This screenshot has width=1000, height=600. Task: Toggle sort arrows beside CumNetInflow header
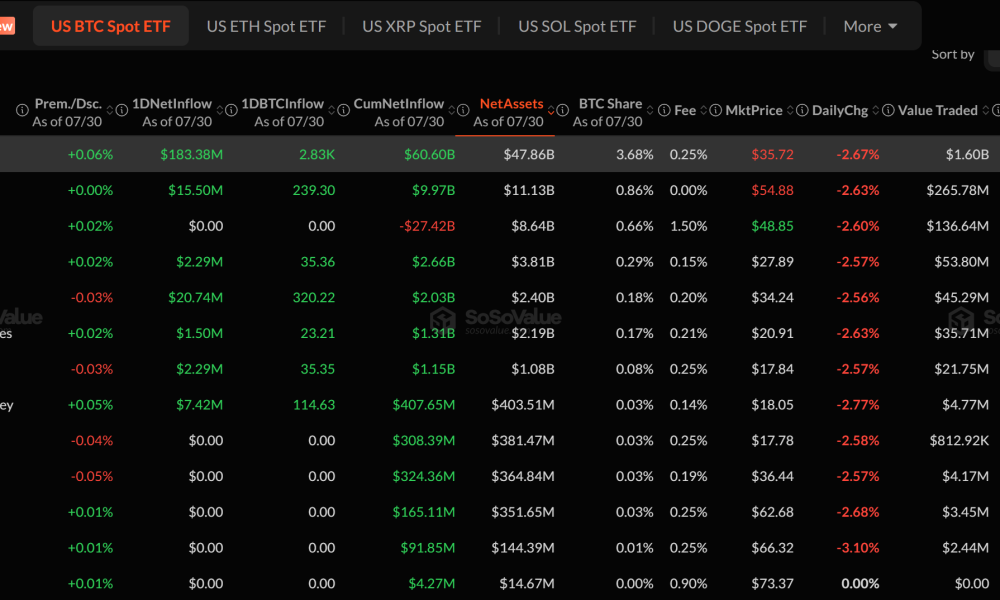[x=452, y=110]
